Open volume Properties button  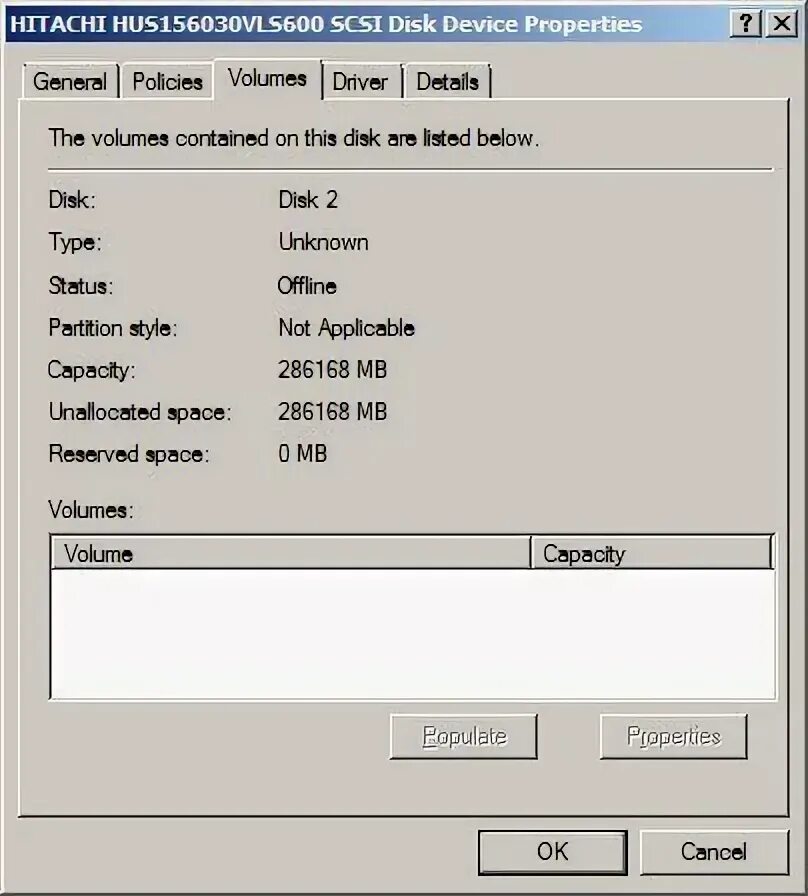(x=674, y=737)
